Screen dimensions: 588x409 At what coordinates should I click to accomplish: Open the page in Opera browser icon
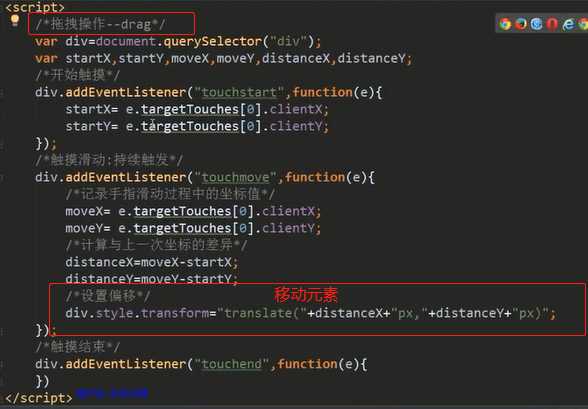pyautogui.click(x=552, y=24)
